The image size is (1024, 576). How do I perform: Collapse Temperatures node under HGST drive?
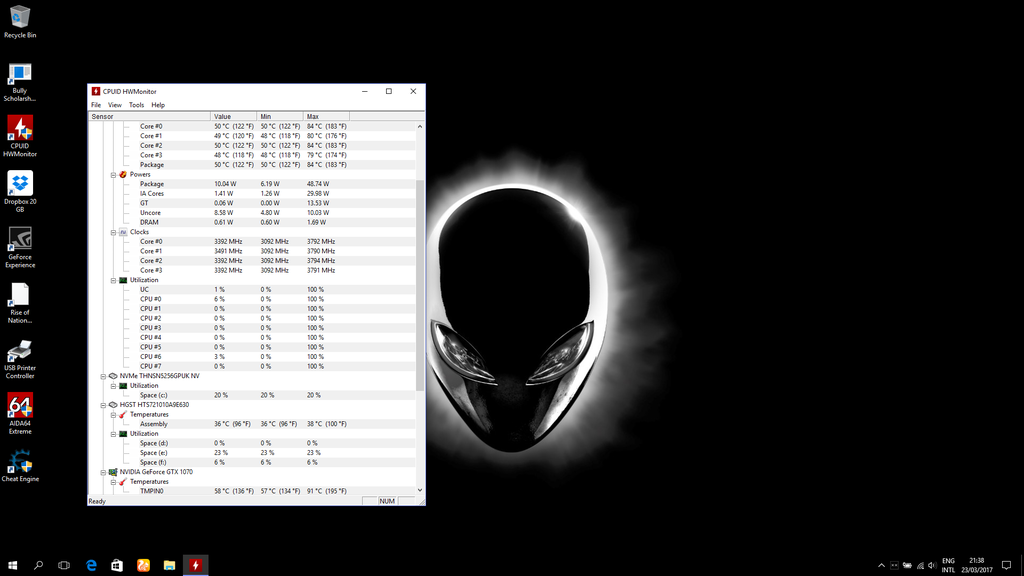(113, 415)
